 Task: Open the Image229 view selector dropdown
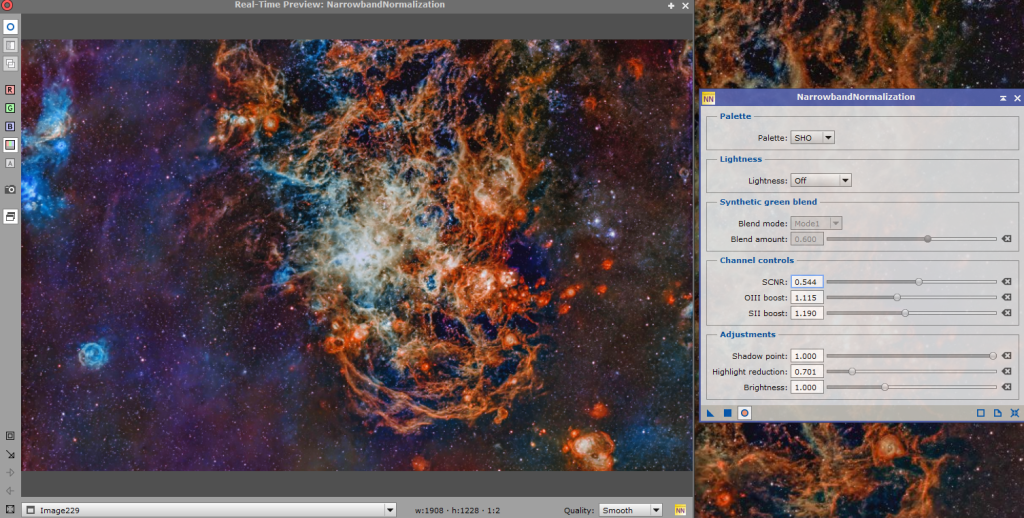[x=209, y=510]
